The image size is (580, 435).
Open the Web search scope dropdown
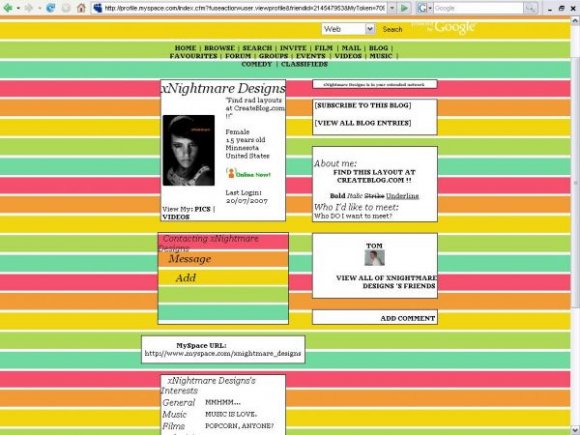coord(348,29)
